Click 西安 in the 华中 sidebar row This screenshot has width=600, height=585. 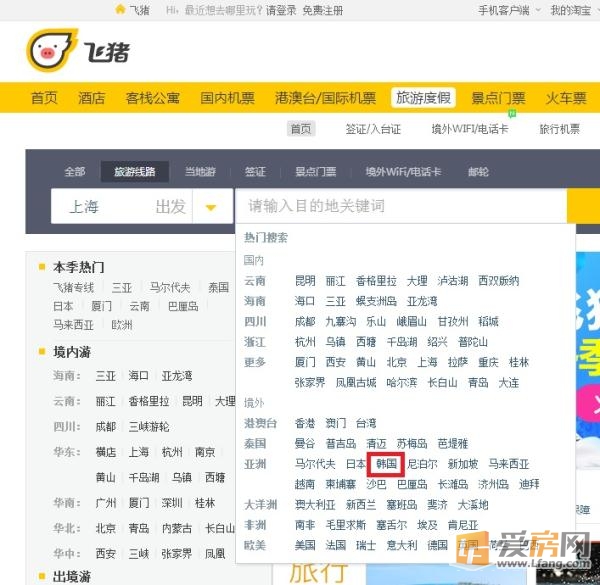coord(106,554)
